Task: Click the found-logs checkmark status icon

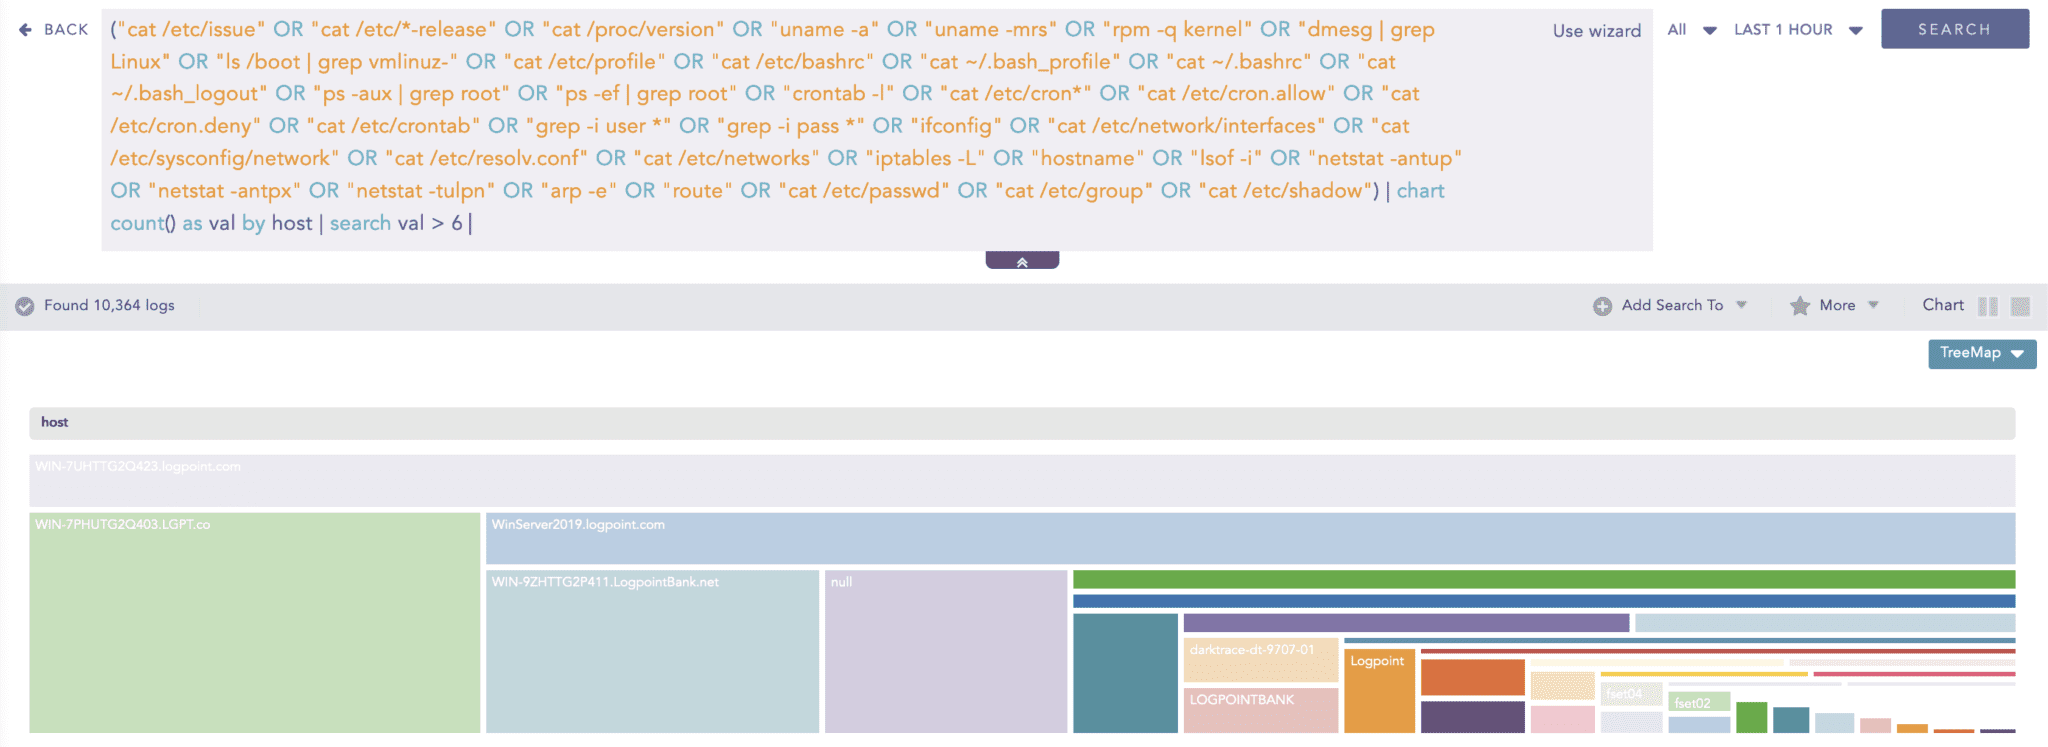Action: 25,306
